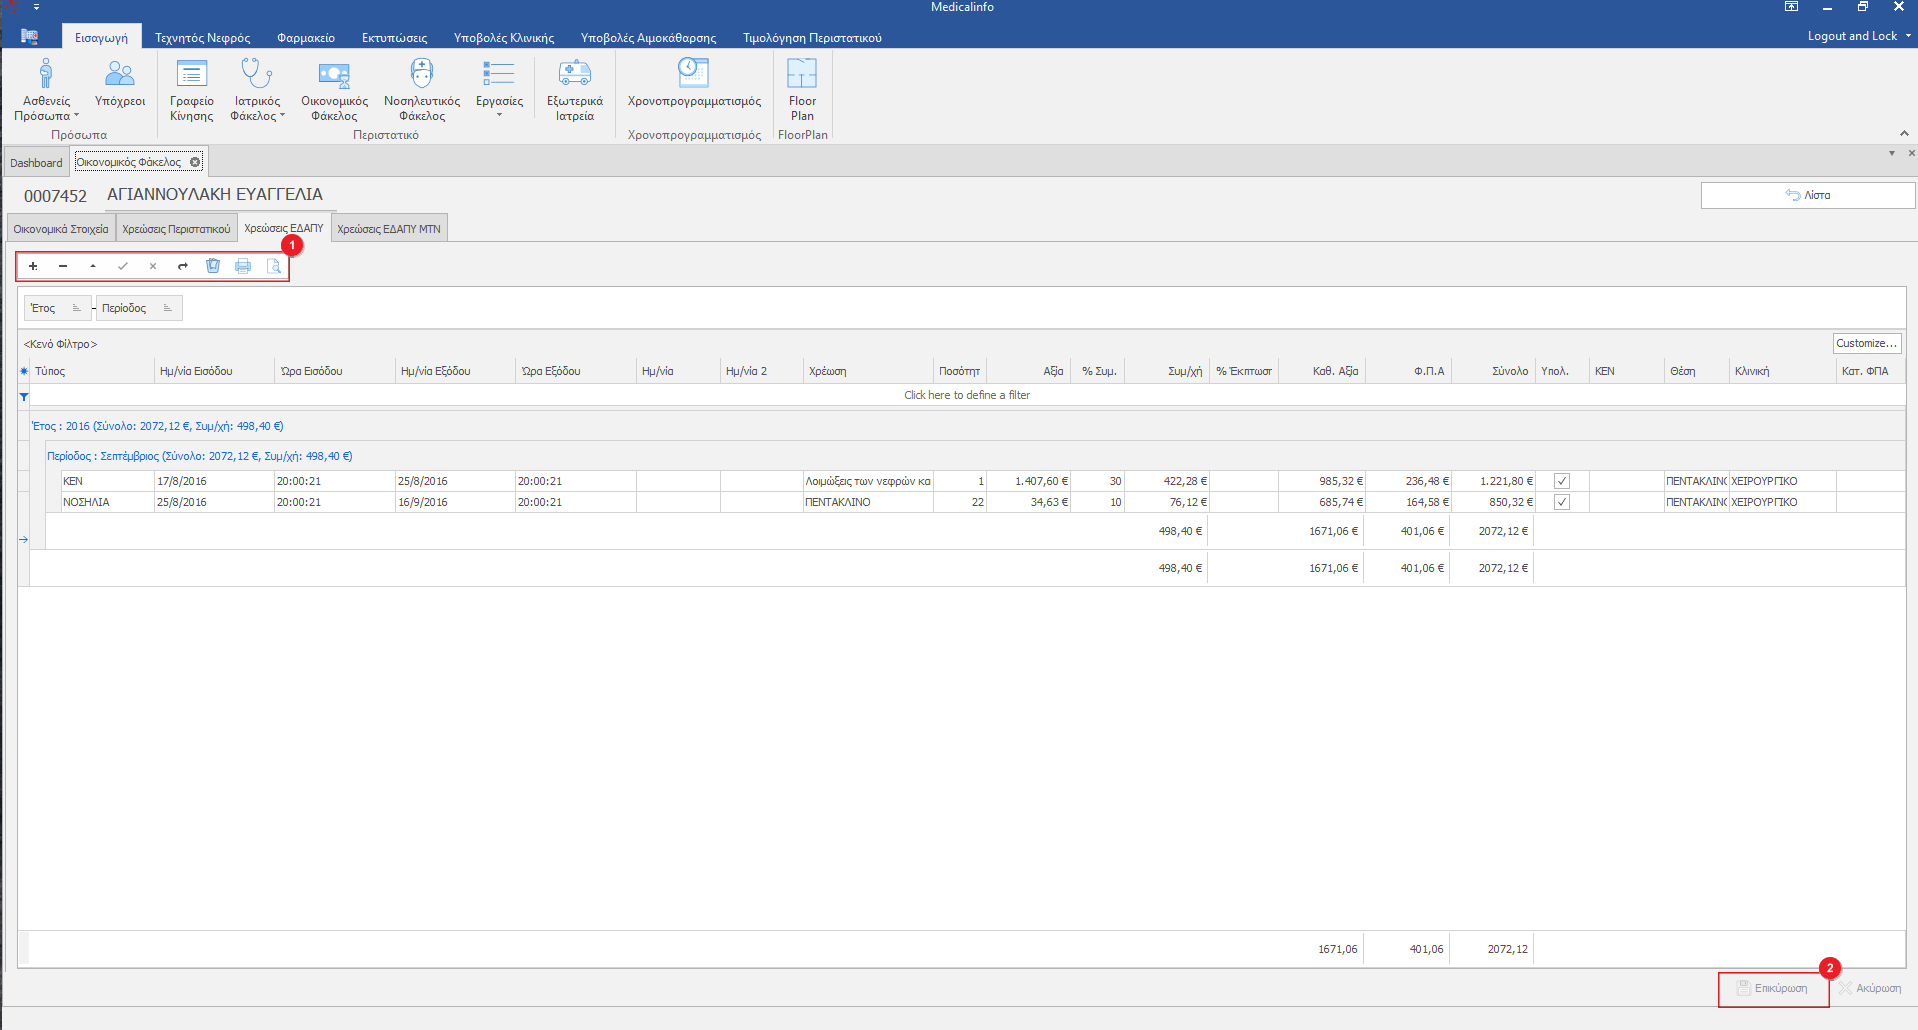1918x1030 pixels.
Task: Click the Customize... button
Action: click(1866, 343)
